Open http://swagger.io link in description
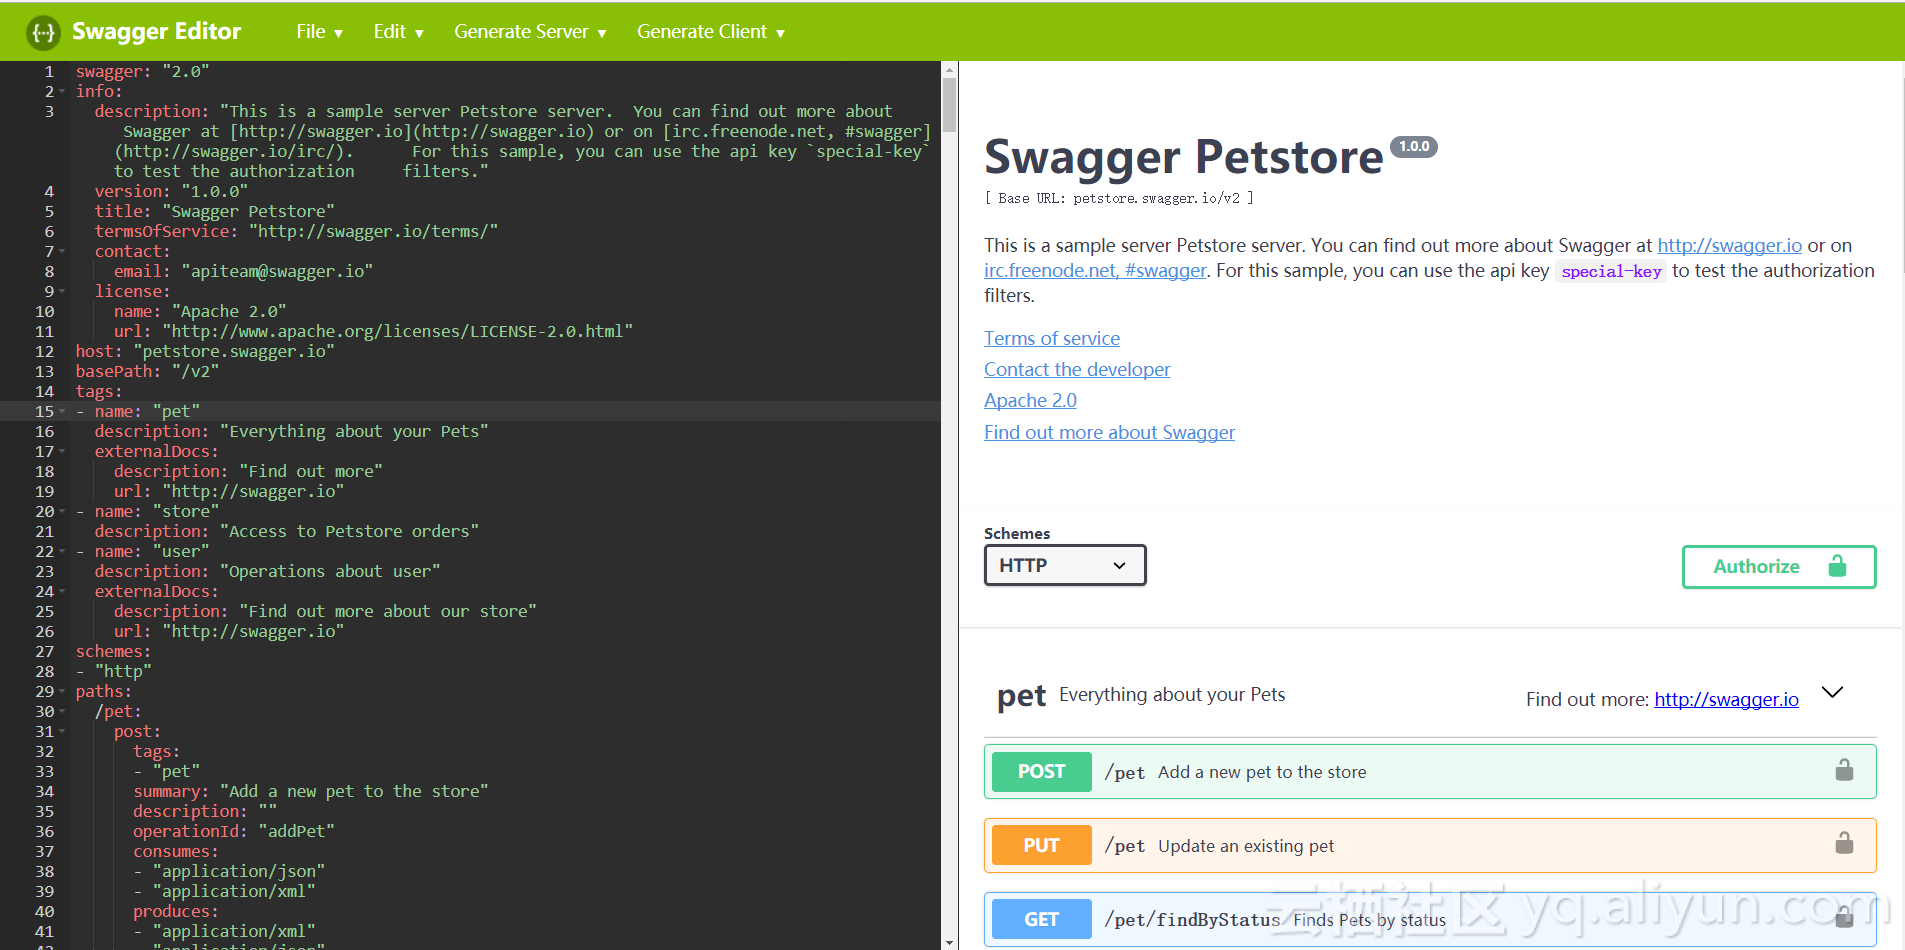The image size is (1905, 950). pyautogui.click(x=1729, y=246)
